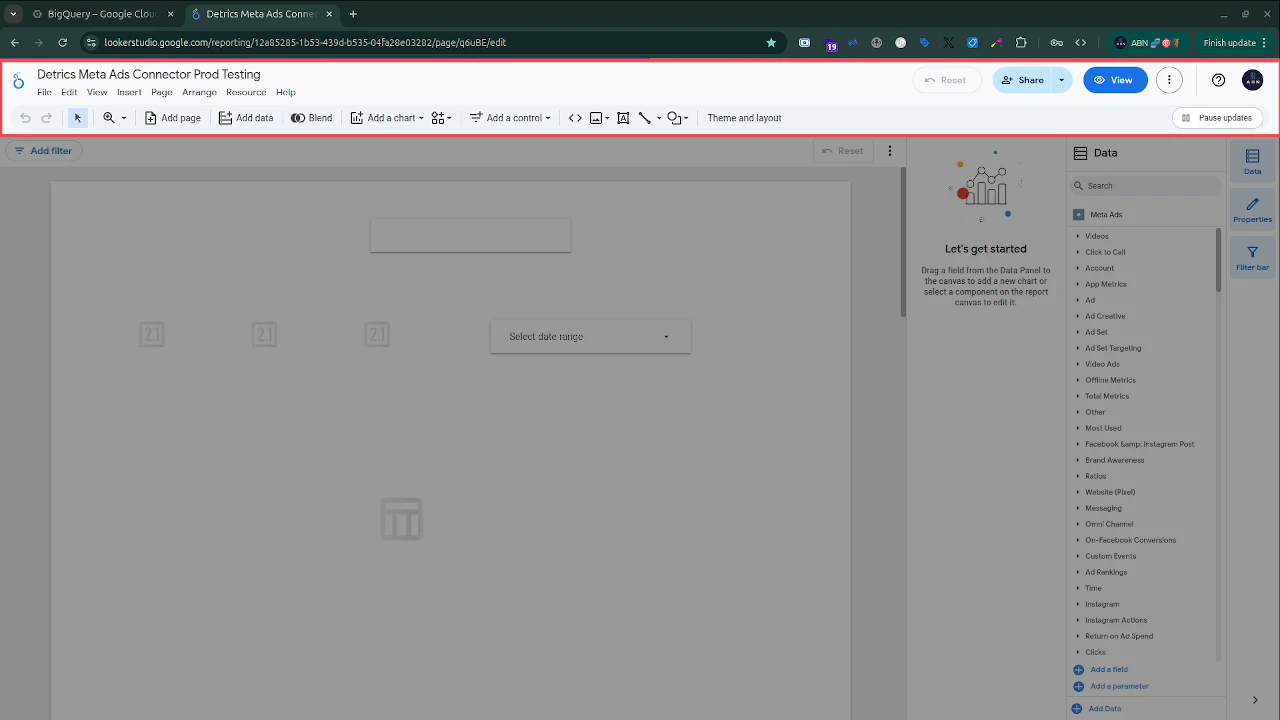Viewport: 1280px width, 720px height.
Task: Open the Filter bar panel
Action: click(x=1252, y=257)
